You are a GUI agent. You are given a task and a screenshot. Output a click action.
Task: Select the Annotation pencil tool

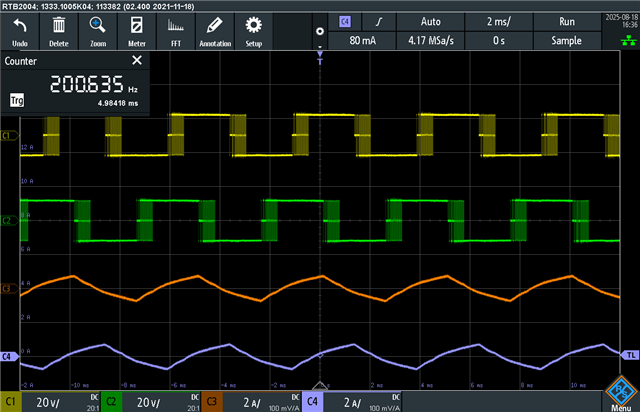[215, 32]
